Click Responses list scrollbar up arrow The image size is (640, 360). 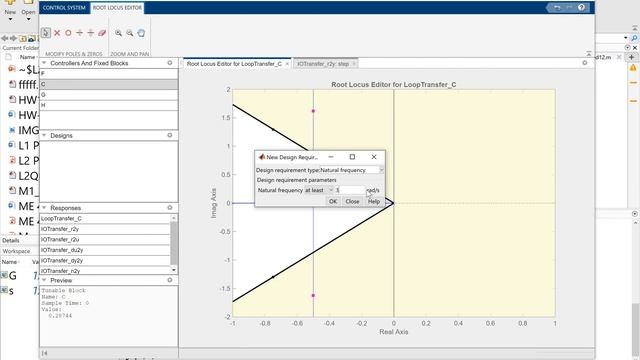coord(174,218)
